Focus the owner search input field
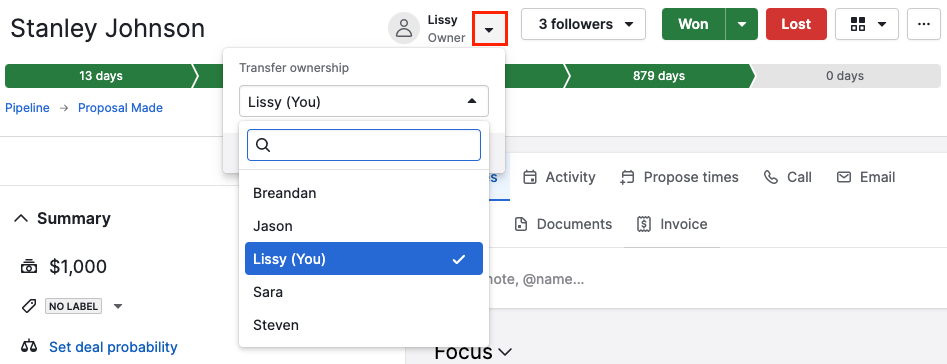The height and width of the screenshot is (364, 947). [x=364, y=145]
